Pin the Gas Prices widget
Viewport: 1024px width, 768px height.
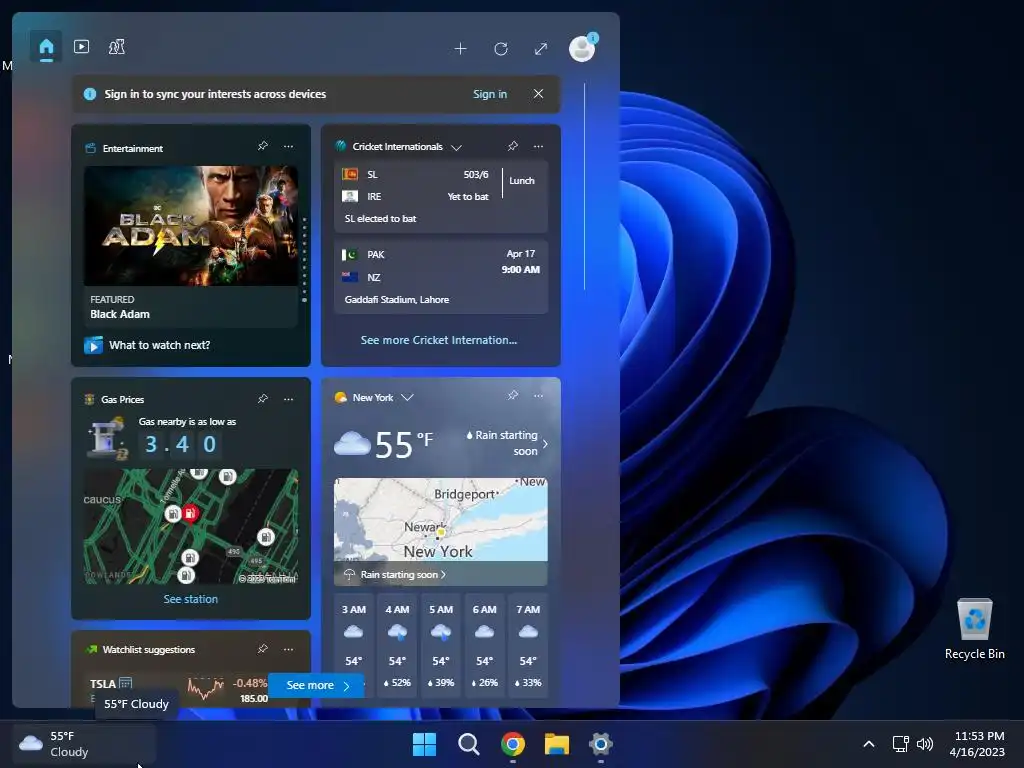(263, 398)
